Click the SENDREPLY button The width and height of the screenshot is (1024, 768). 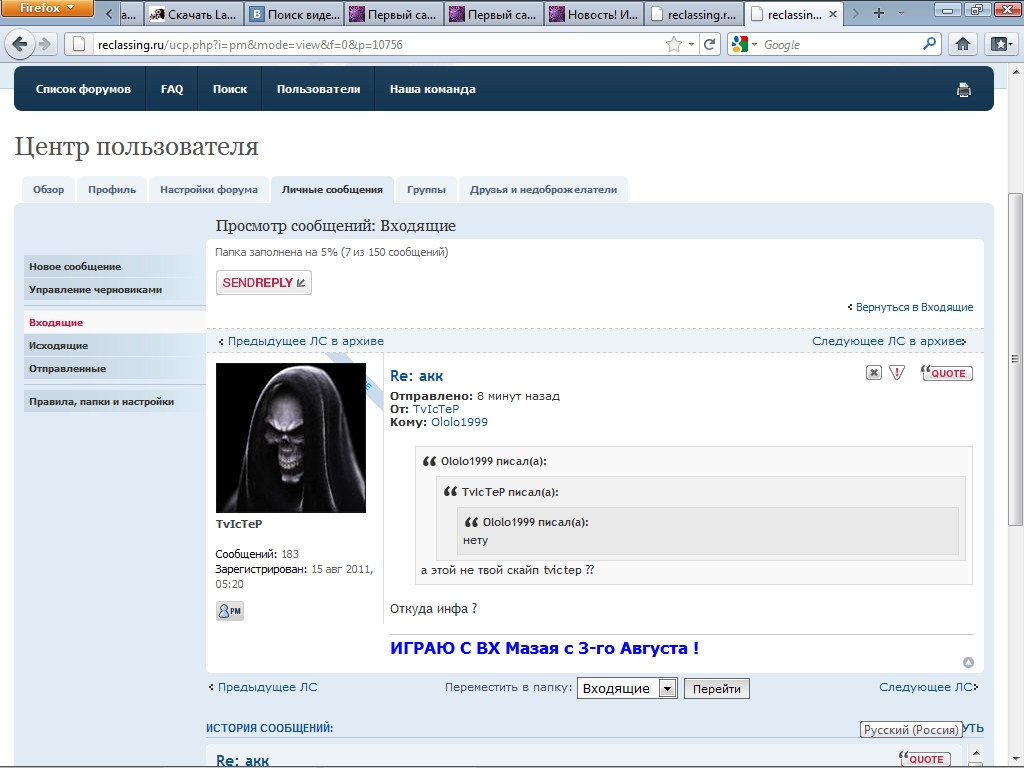pyautogui.click(x=264, y=283)
